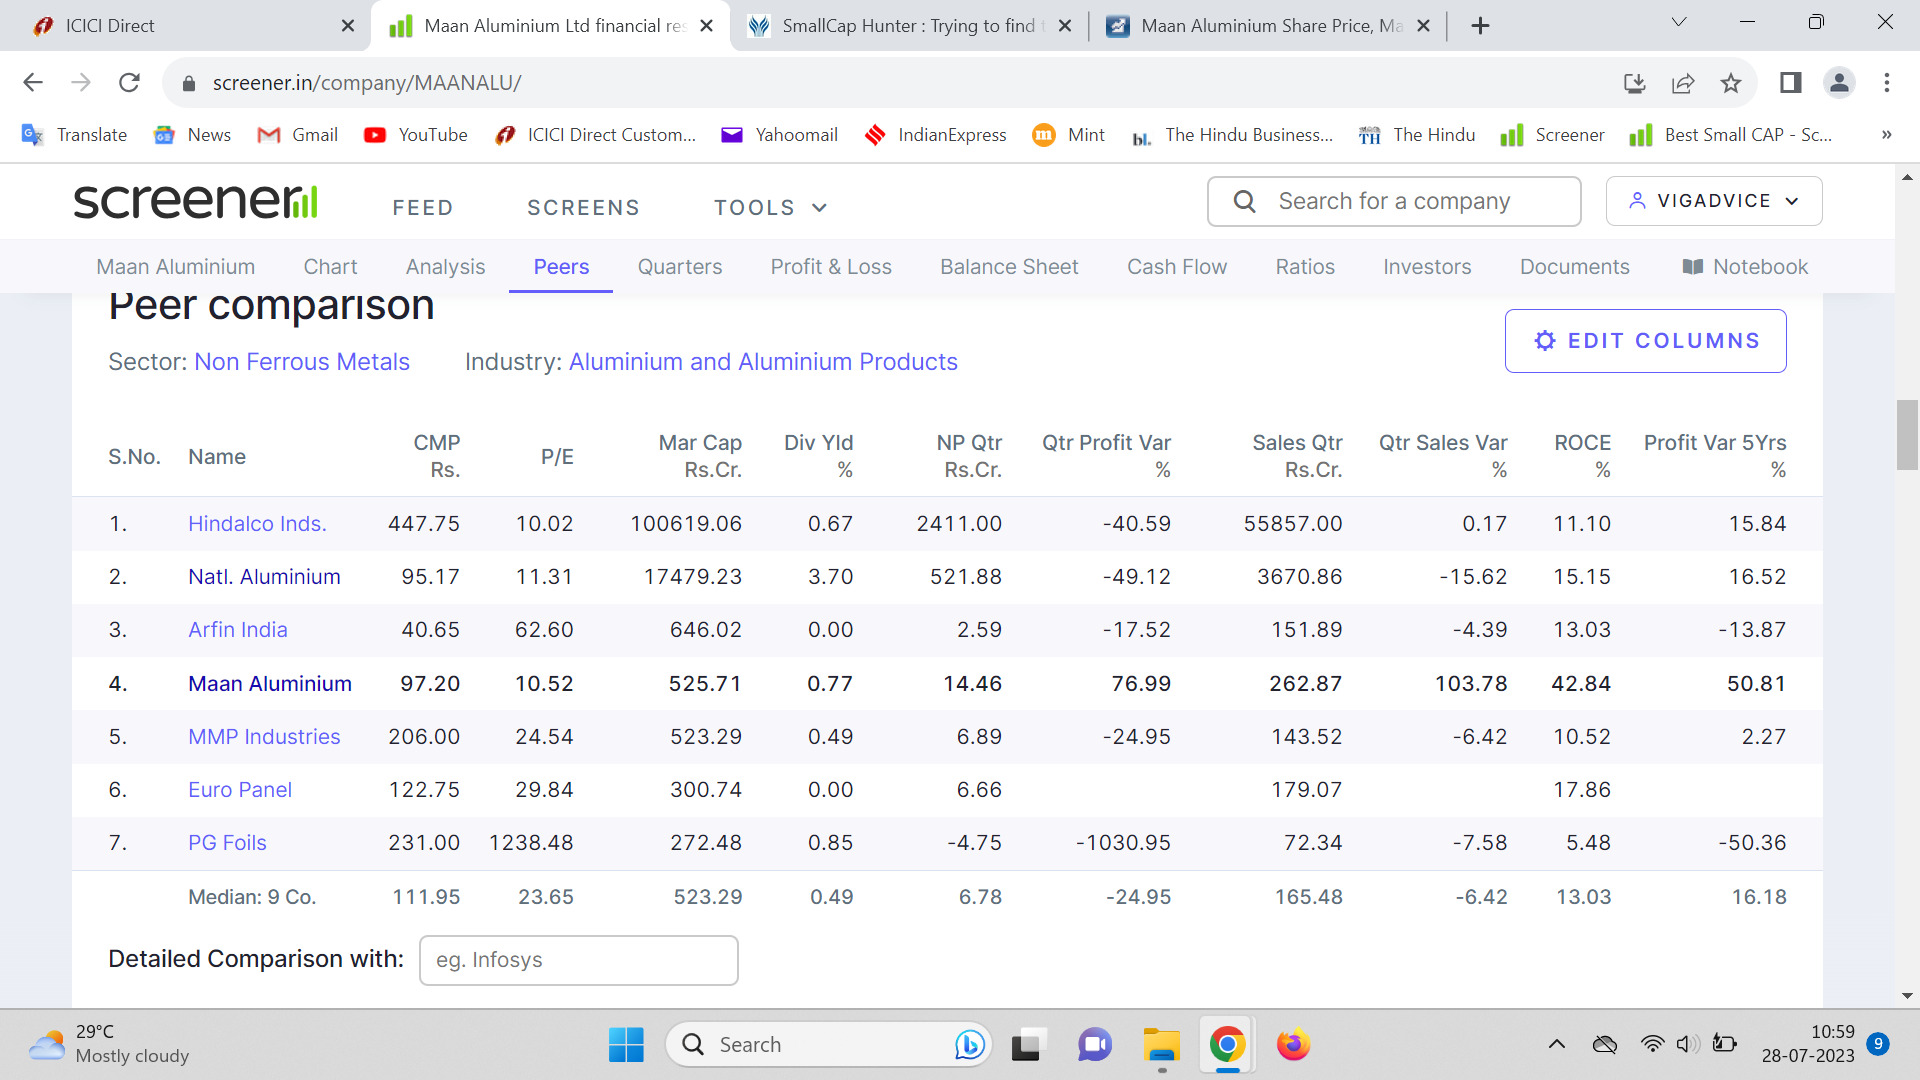1920x1080 pixels.
Task: Bookmark this page with the star icon
Action: click(x=1731, y=83)
